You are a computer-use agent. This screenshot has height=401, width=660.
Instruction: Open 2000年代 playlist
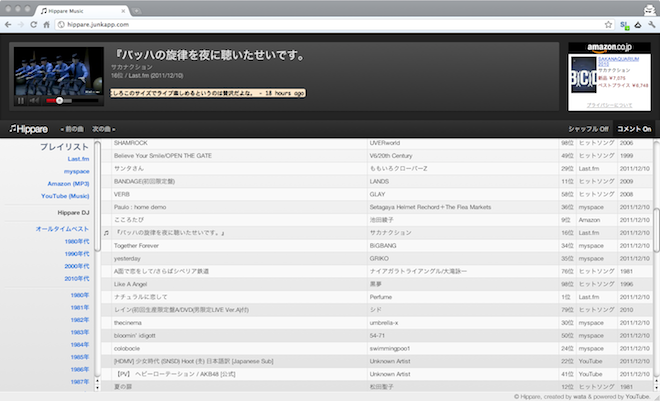(x=77, y=266)
